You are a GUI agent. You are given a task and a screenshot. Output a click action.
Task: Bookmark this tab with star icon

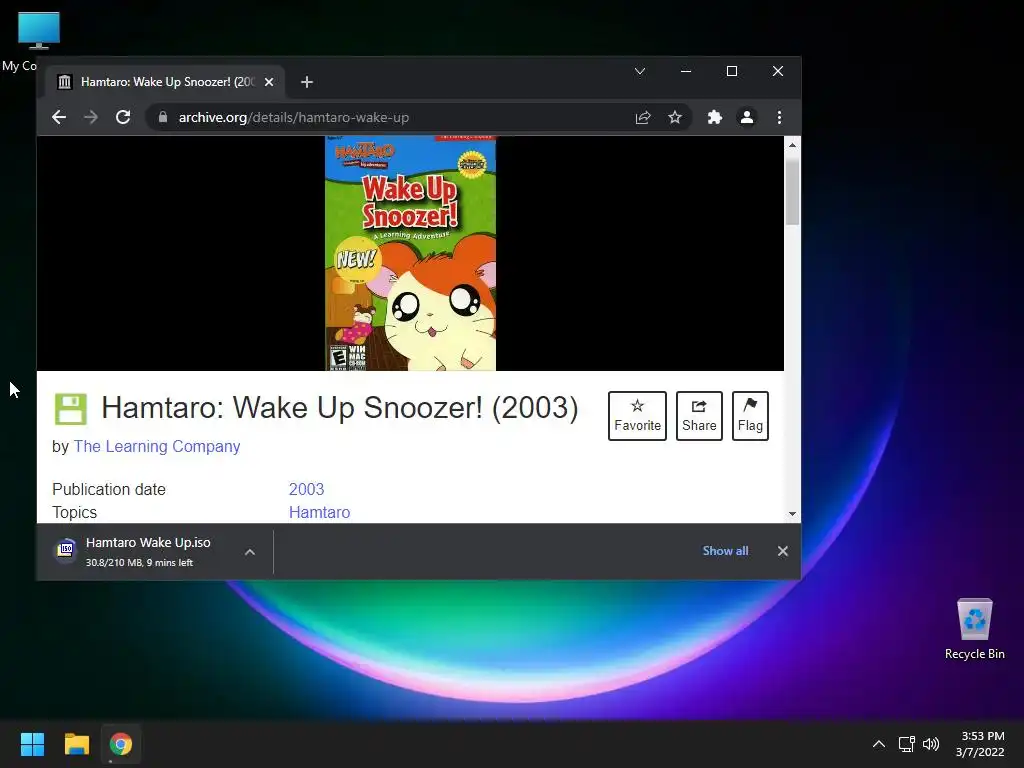675,118
